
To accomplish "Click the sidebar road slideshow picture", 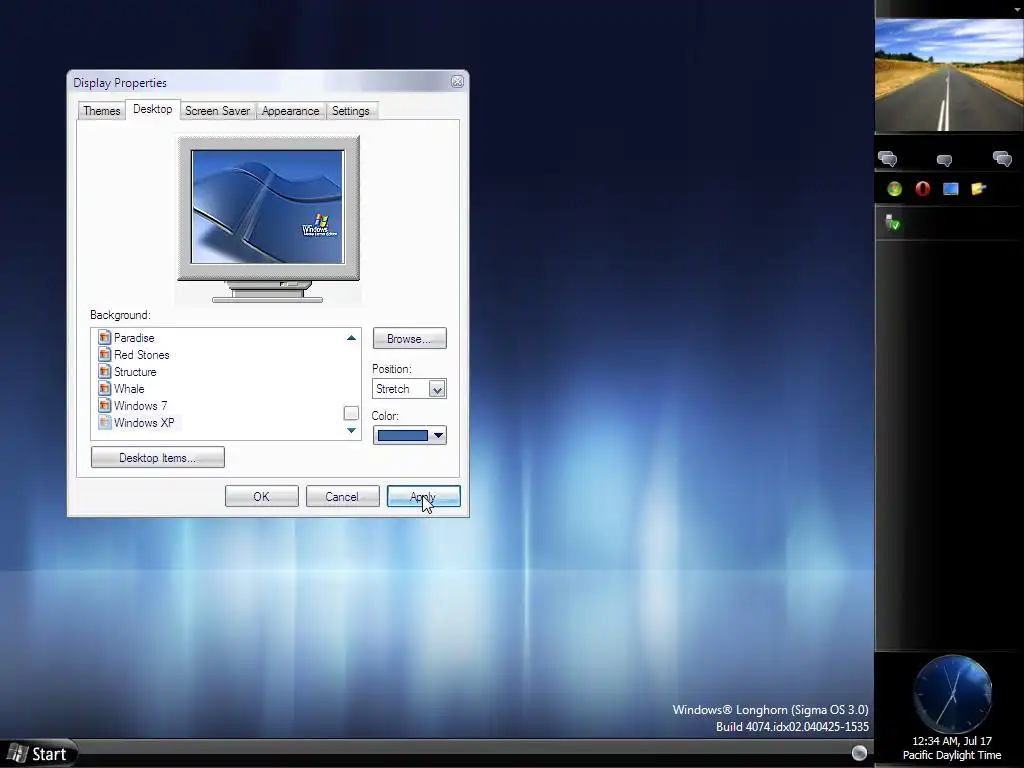I will 949,75.
